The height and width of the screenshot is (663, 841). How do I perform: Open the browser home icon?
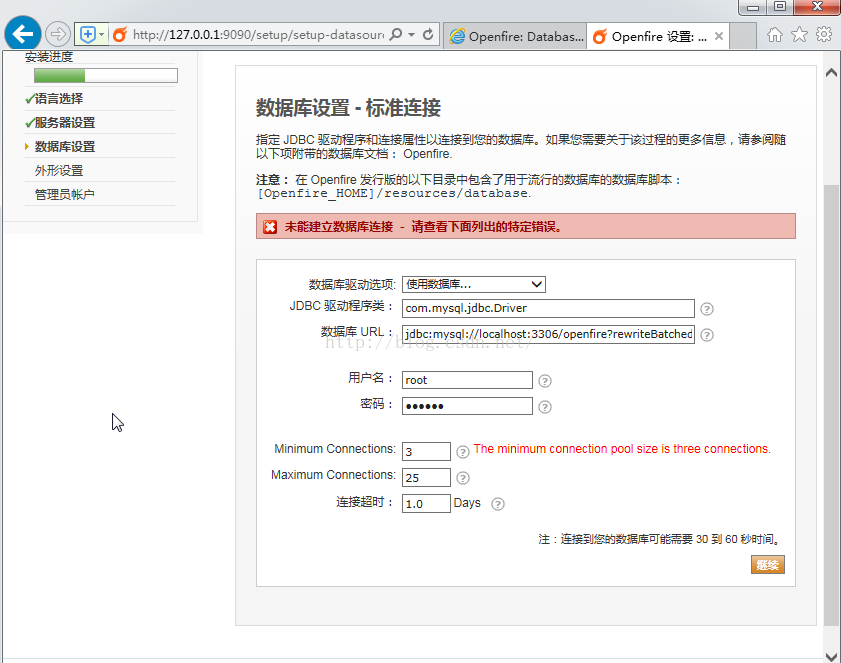click(774, 35)
